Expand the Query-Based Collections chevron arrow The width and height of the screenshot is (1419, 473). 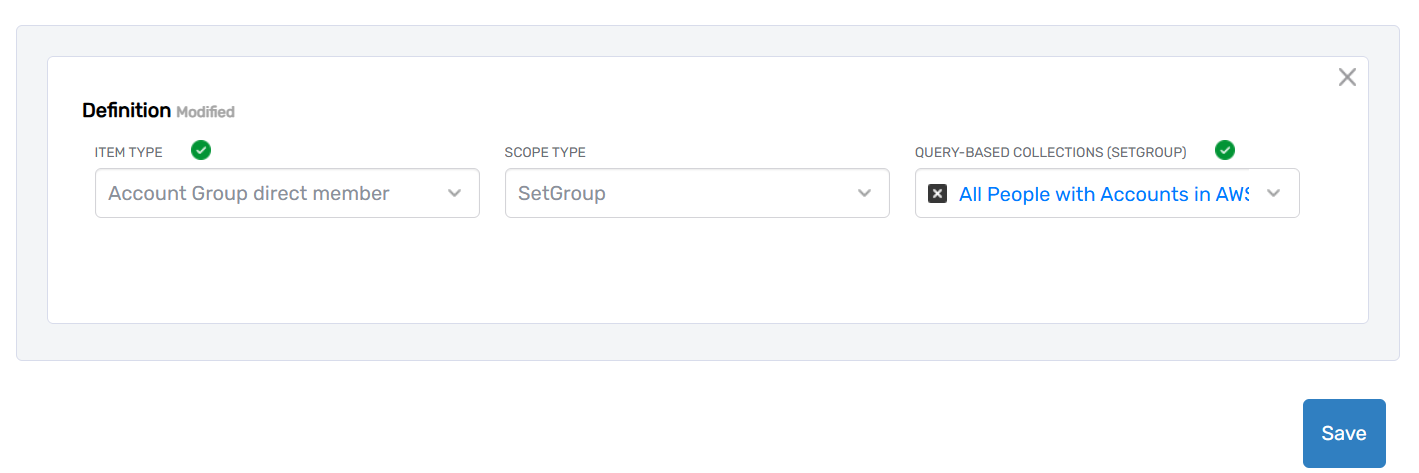(1274, 193)
